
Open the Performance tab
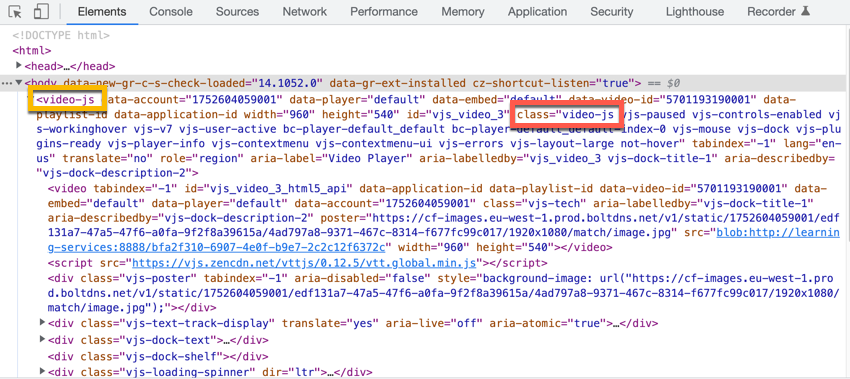pyautogui.click(x=384, y=11)
